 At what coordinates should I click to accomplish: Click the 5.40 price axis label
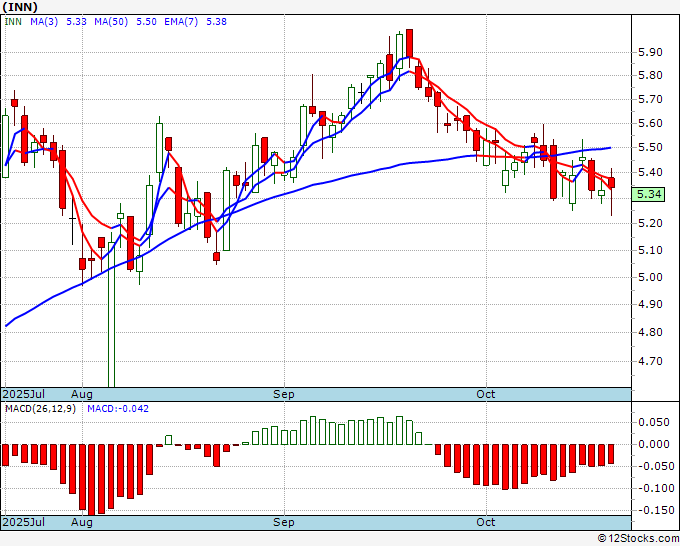tap(650, 172)
